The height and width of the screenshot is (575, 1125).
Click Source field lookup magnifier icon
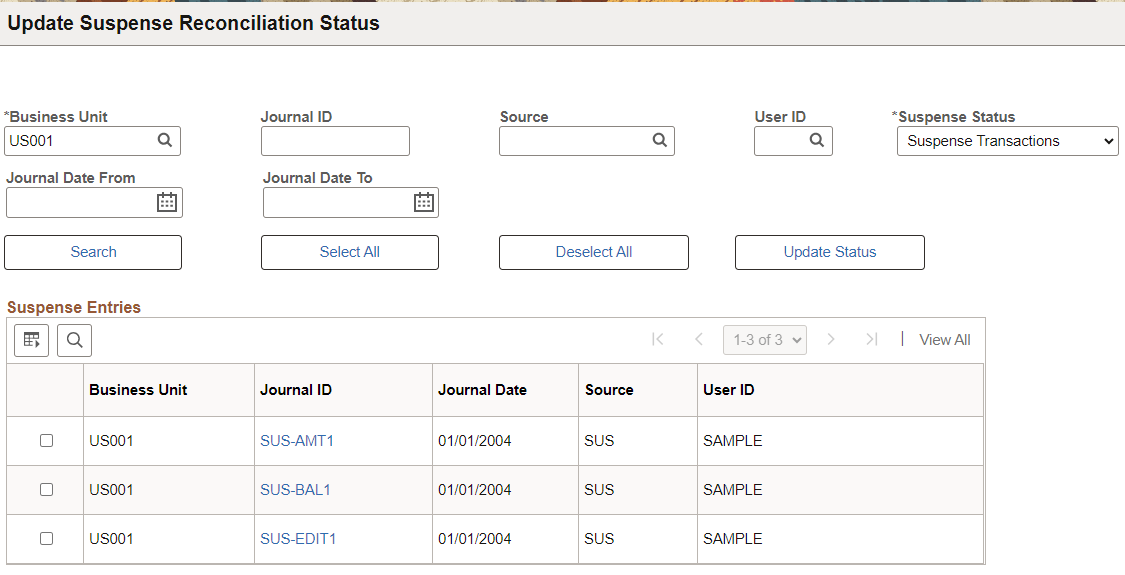click(x=660, y=141)
